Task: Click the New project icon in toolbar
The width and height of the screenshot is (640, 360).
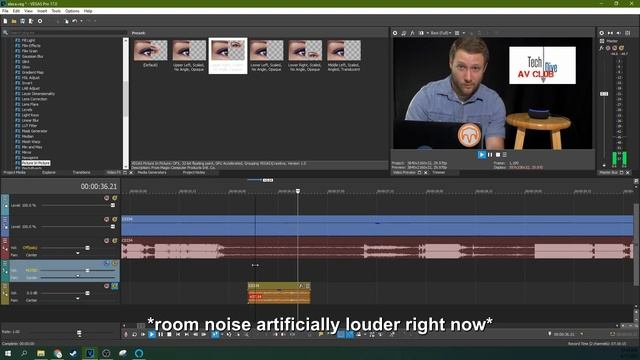Action: [5, 21]
